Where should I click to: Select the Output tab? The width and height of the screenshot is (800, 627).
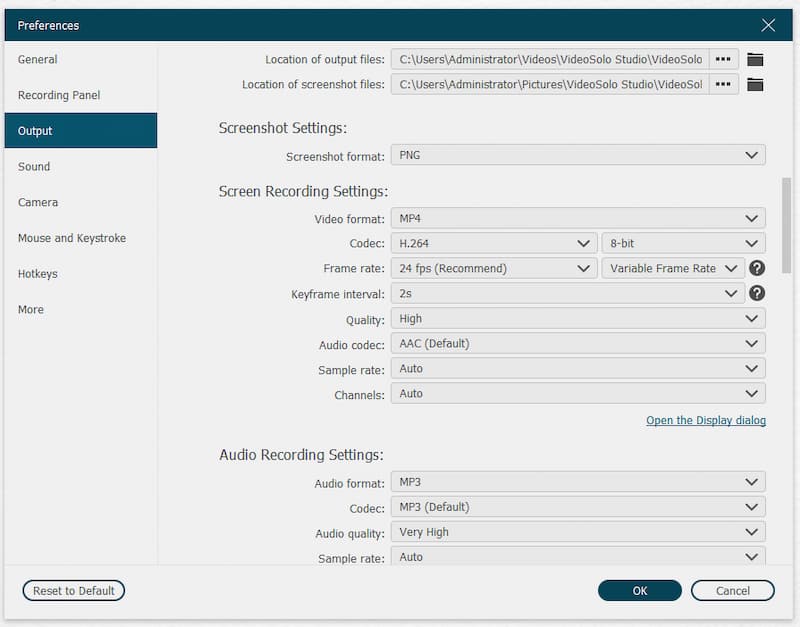[81, 131]
